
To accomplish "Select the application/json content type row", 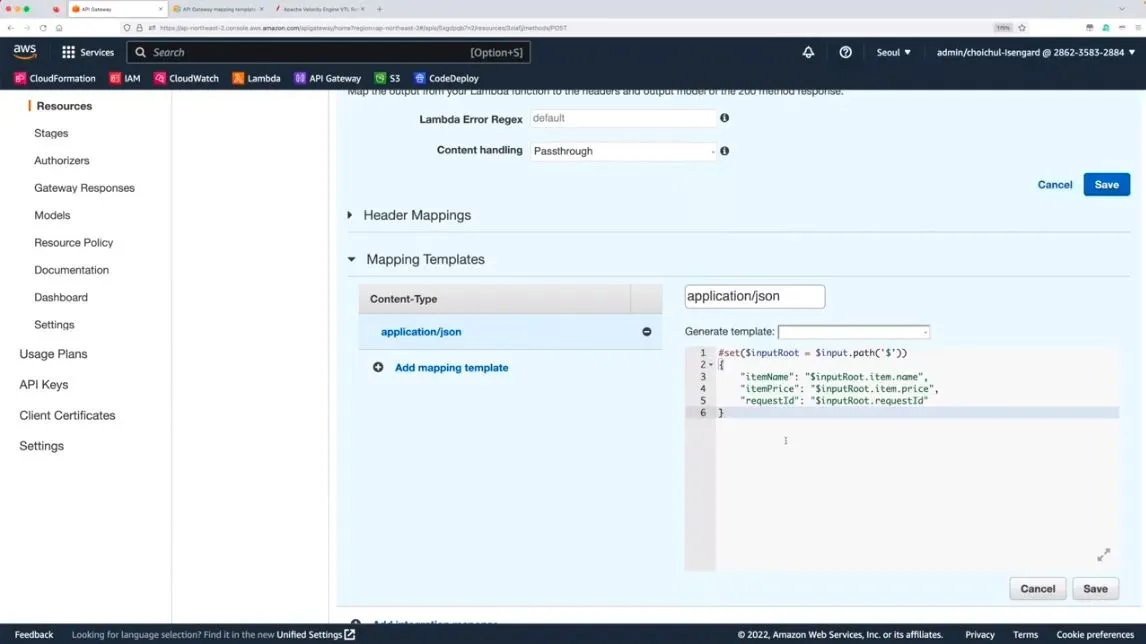I will tap(510, 332).
